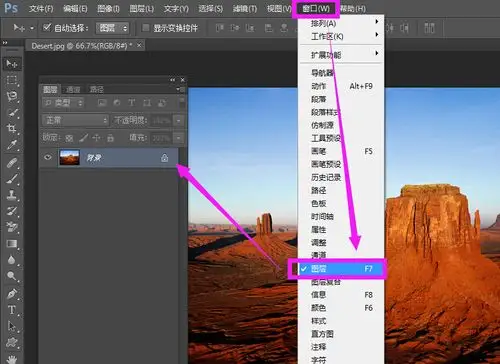Select the Blur tool
This screenshot has height=364, width=500.
tap(12, 260)
